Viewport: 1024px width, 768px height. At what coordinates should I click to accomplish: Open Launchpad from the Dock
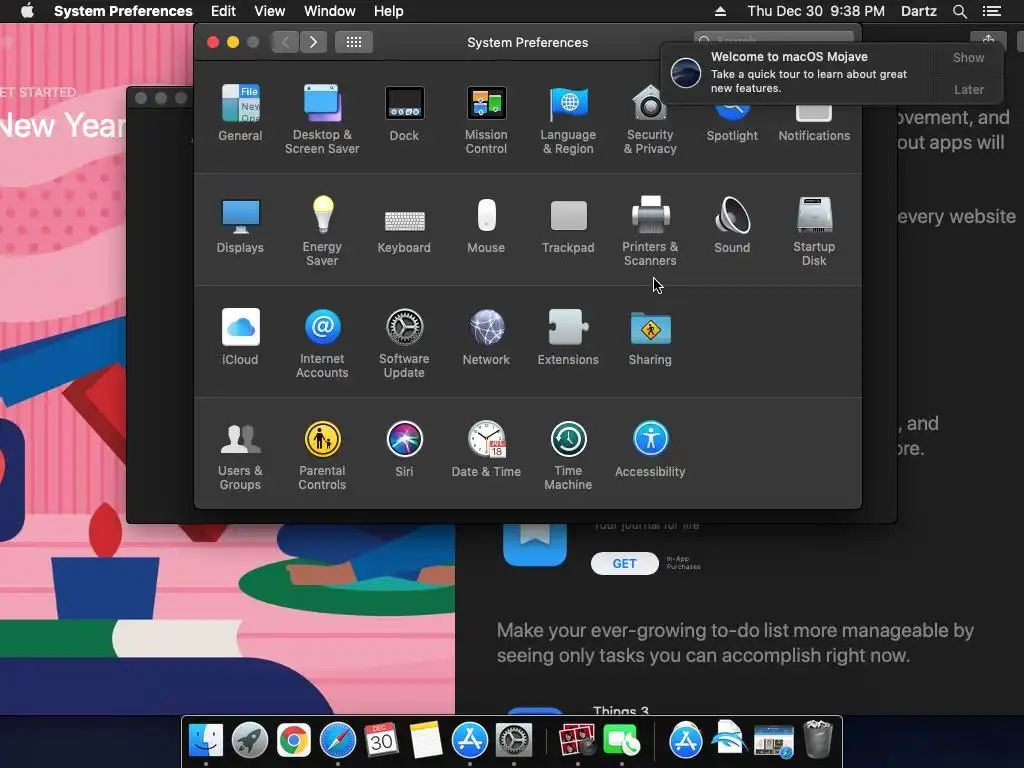pos(249,741)
